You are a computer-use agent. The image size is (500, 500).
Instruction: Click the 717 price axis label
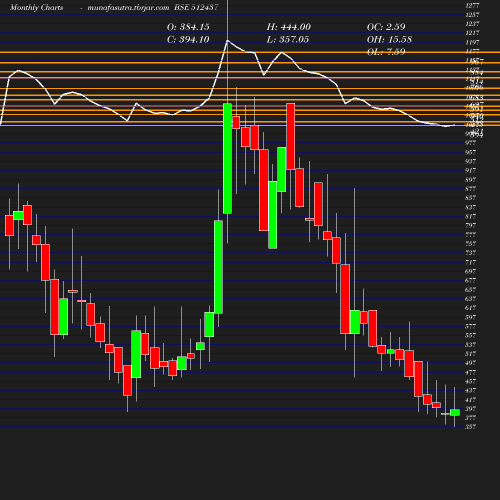tap(470, 262)
